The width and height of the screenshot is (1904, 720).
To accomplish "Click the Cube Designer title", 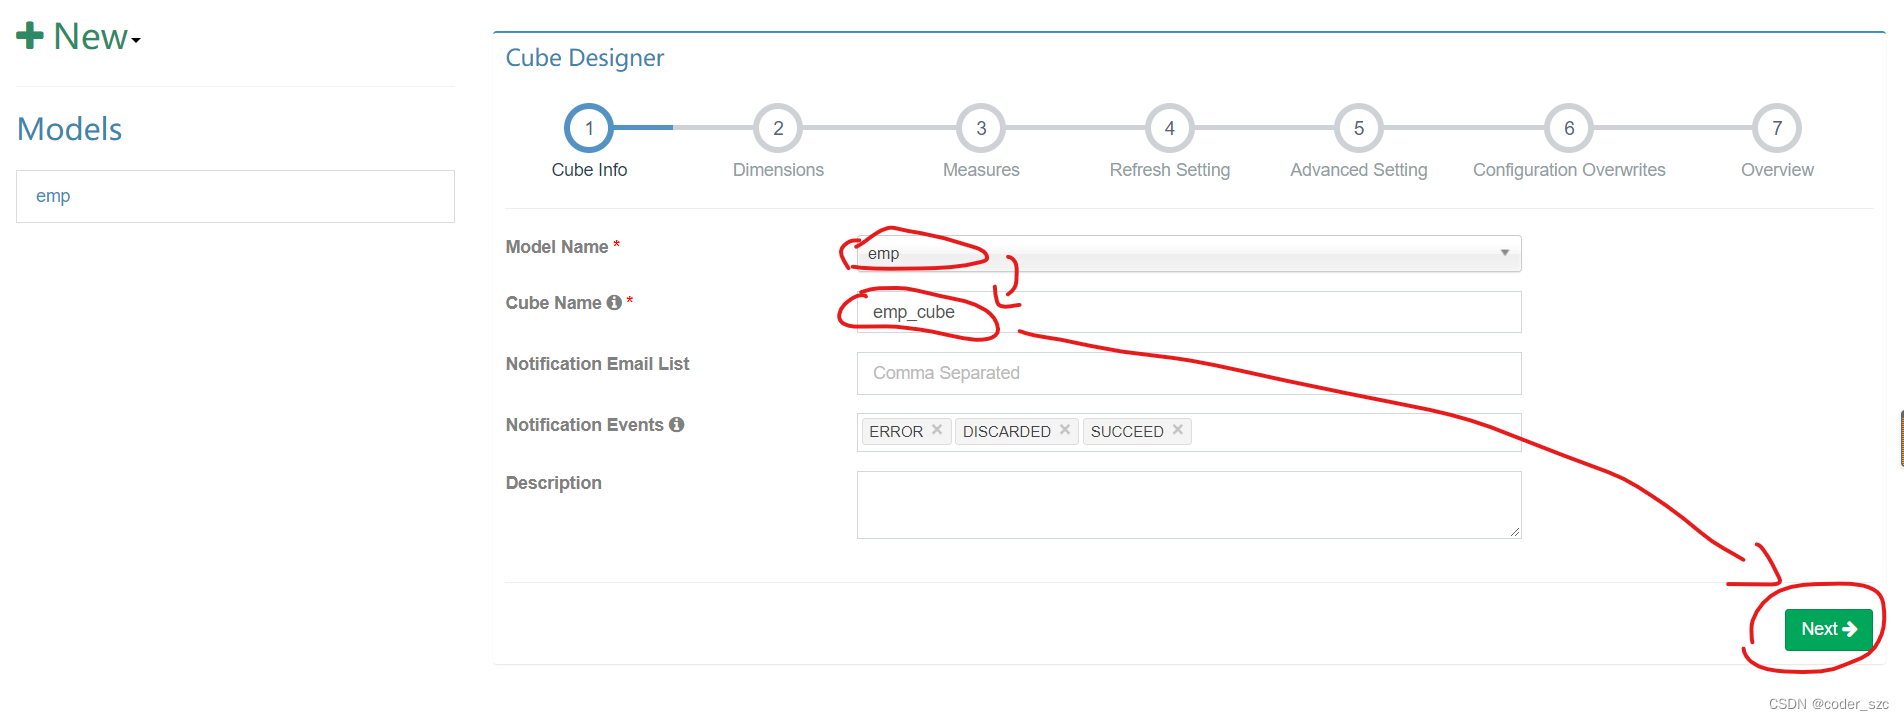I will click(584, 58).
